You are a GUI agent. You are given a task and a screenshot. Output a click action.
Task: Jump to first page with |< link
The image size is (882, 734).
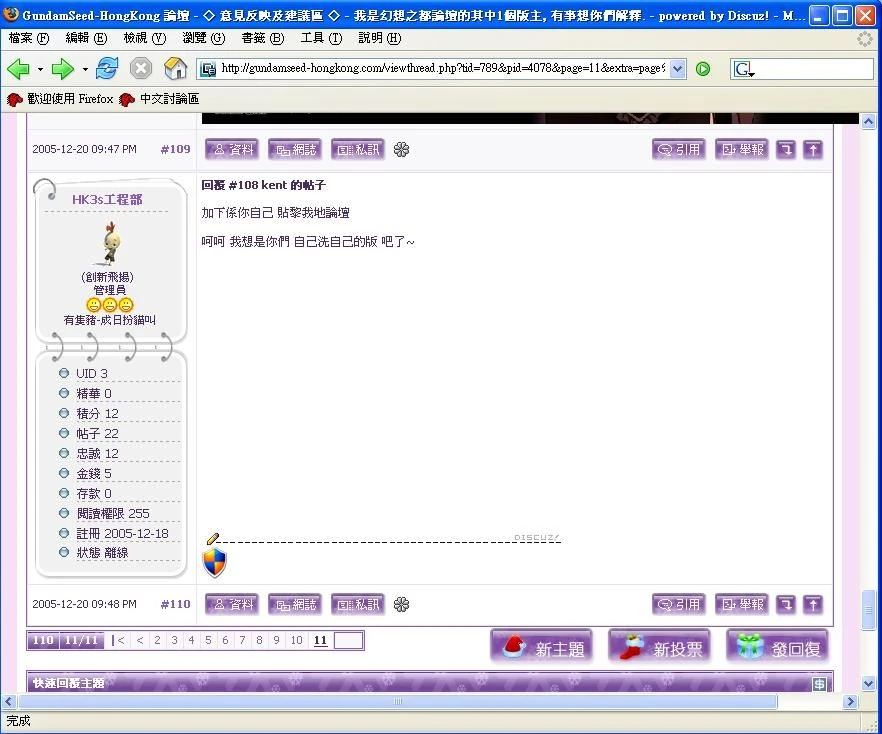click(118, 640)
